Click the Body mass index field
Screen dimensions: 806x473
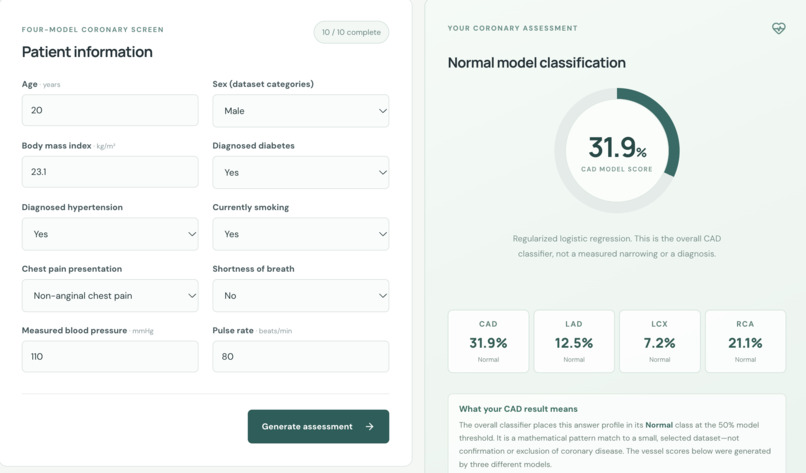[x=110, y=172]
